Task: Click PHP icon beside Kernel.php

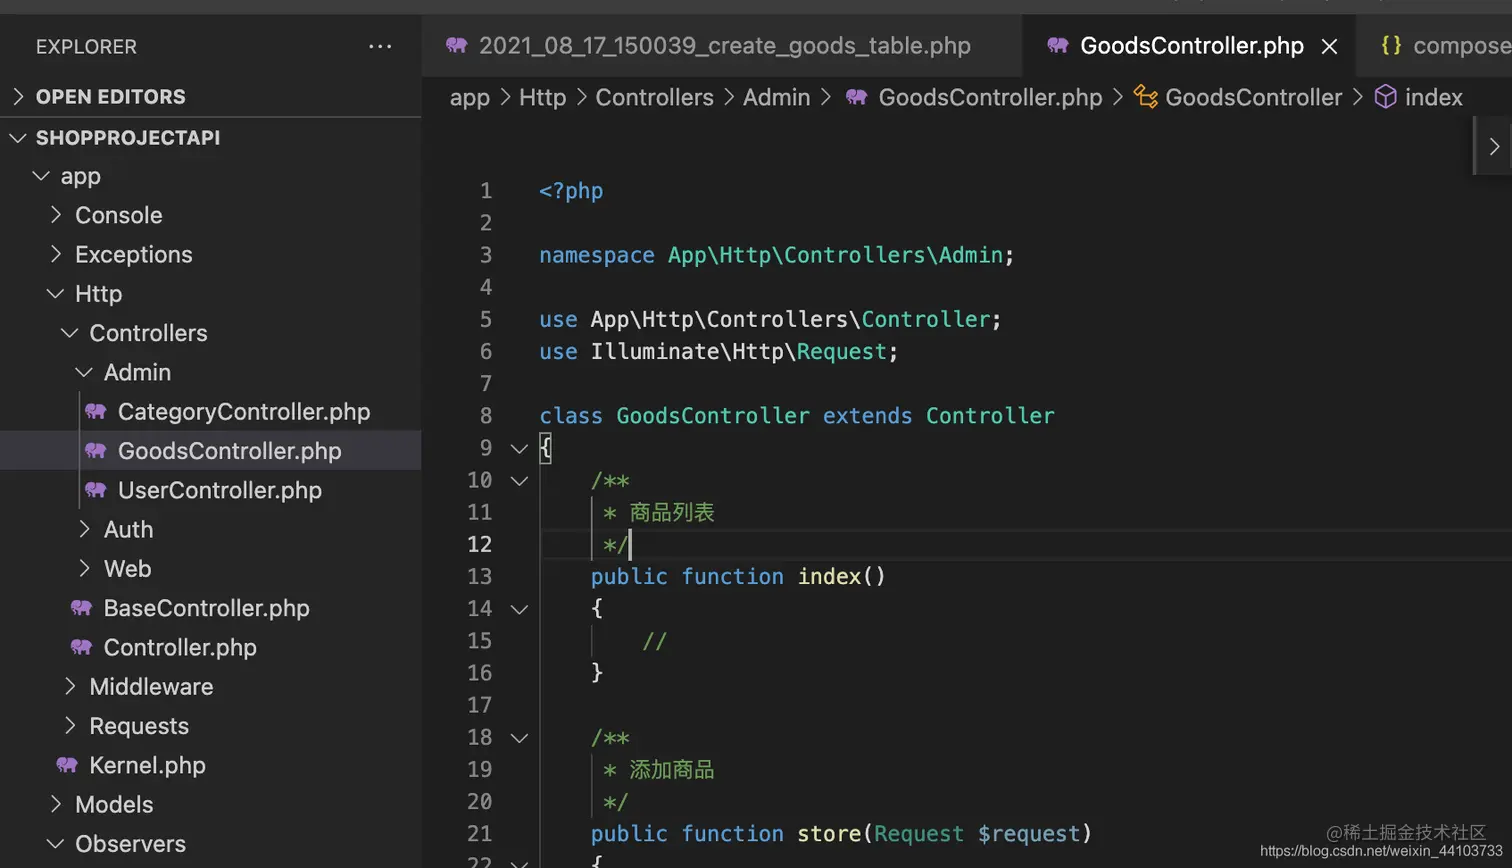Action: pyautogui.click(x=67, y=764)
